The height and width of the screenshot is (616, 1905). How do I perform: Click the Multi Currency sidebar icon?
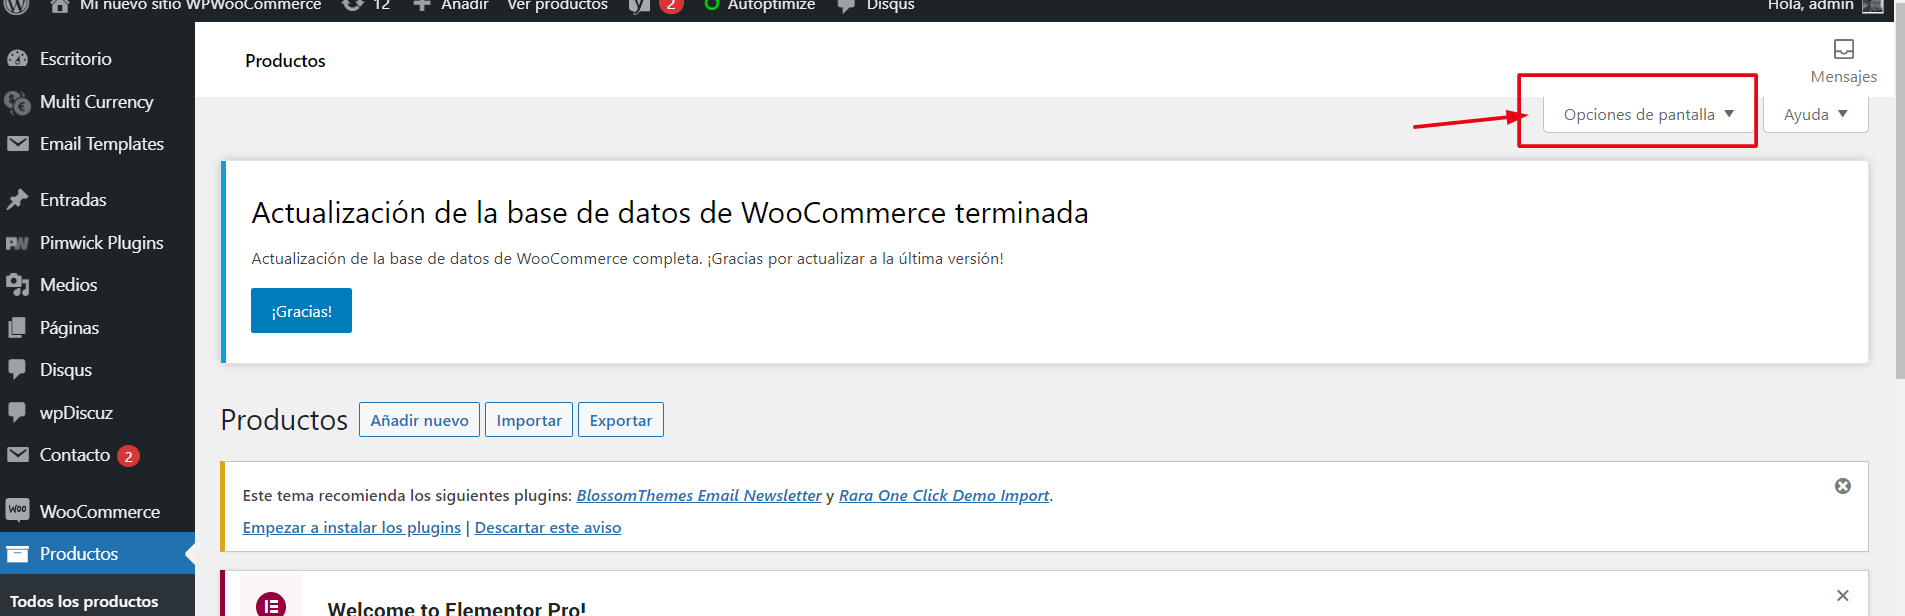coord(17,102)
